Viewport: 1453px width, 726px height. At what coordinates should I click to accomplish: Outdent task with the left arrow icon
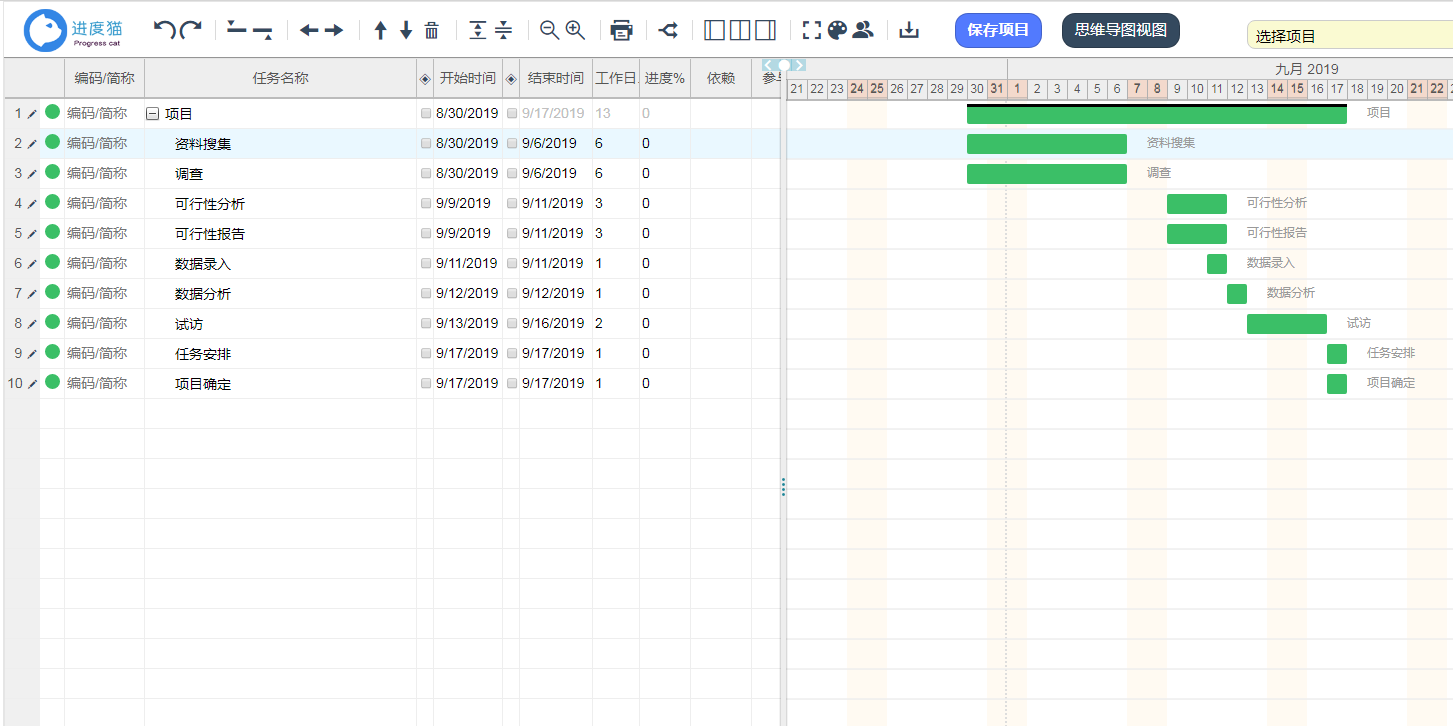[309, 31]
